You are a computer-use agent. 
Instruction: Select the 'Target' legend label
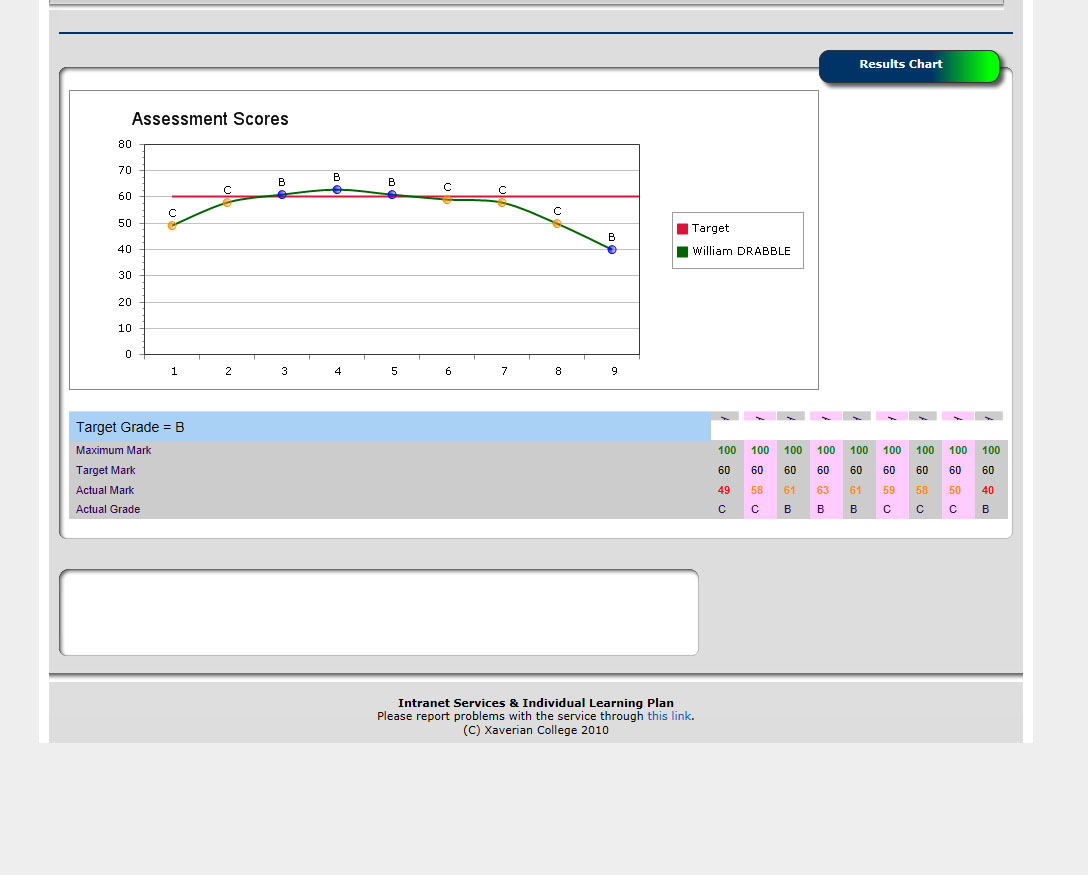click(x=711, y=228)
